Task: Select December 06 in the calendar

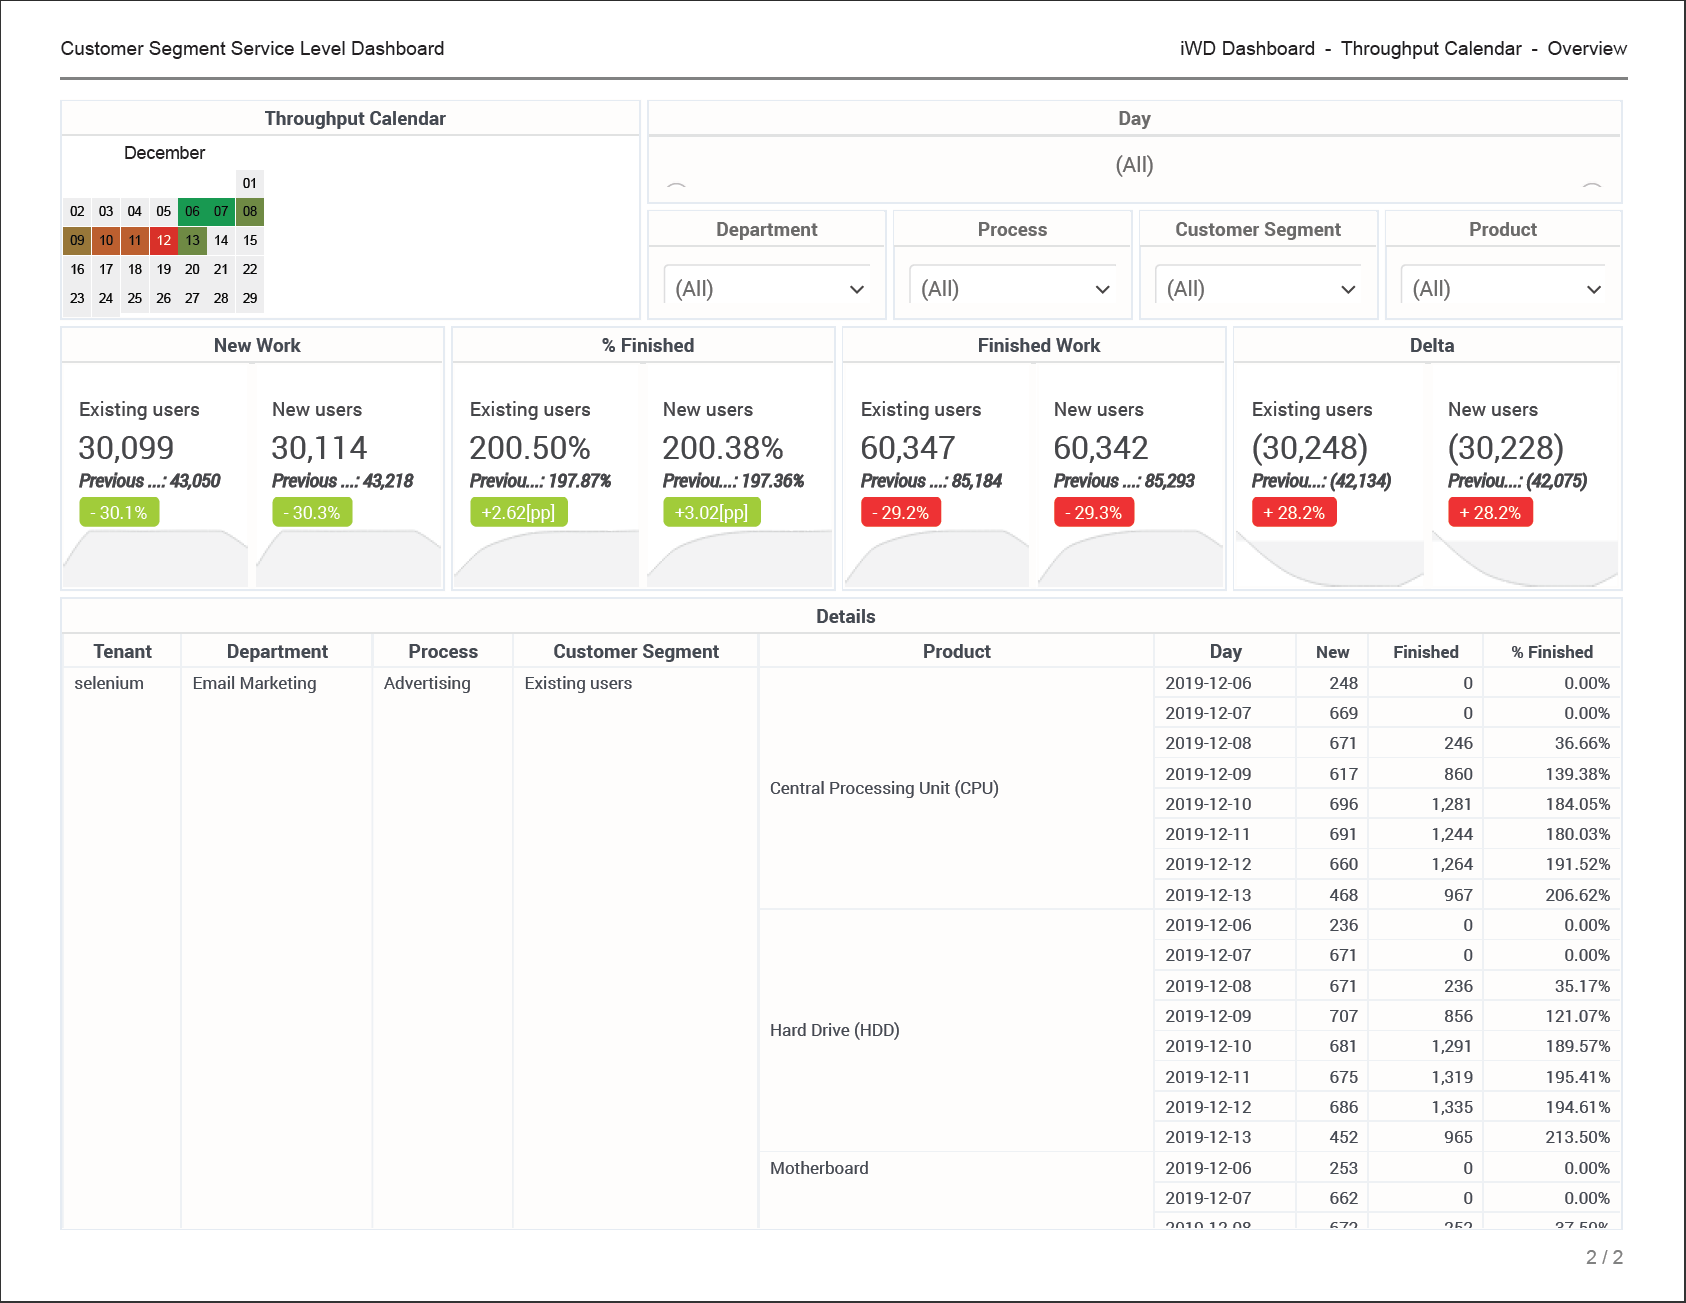Action: pyautogui.click(x=192, y=211)
